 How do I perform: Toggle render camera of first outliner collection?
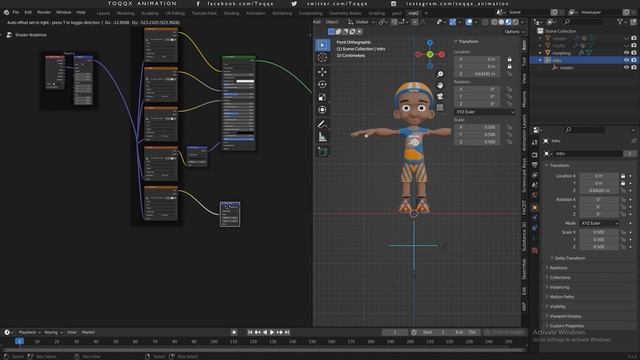click(634, 38)
